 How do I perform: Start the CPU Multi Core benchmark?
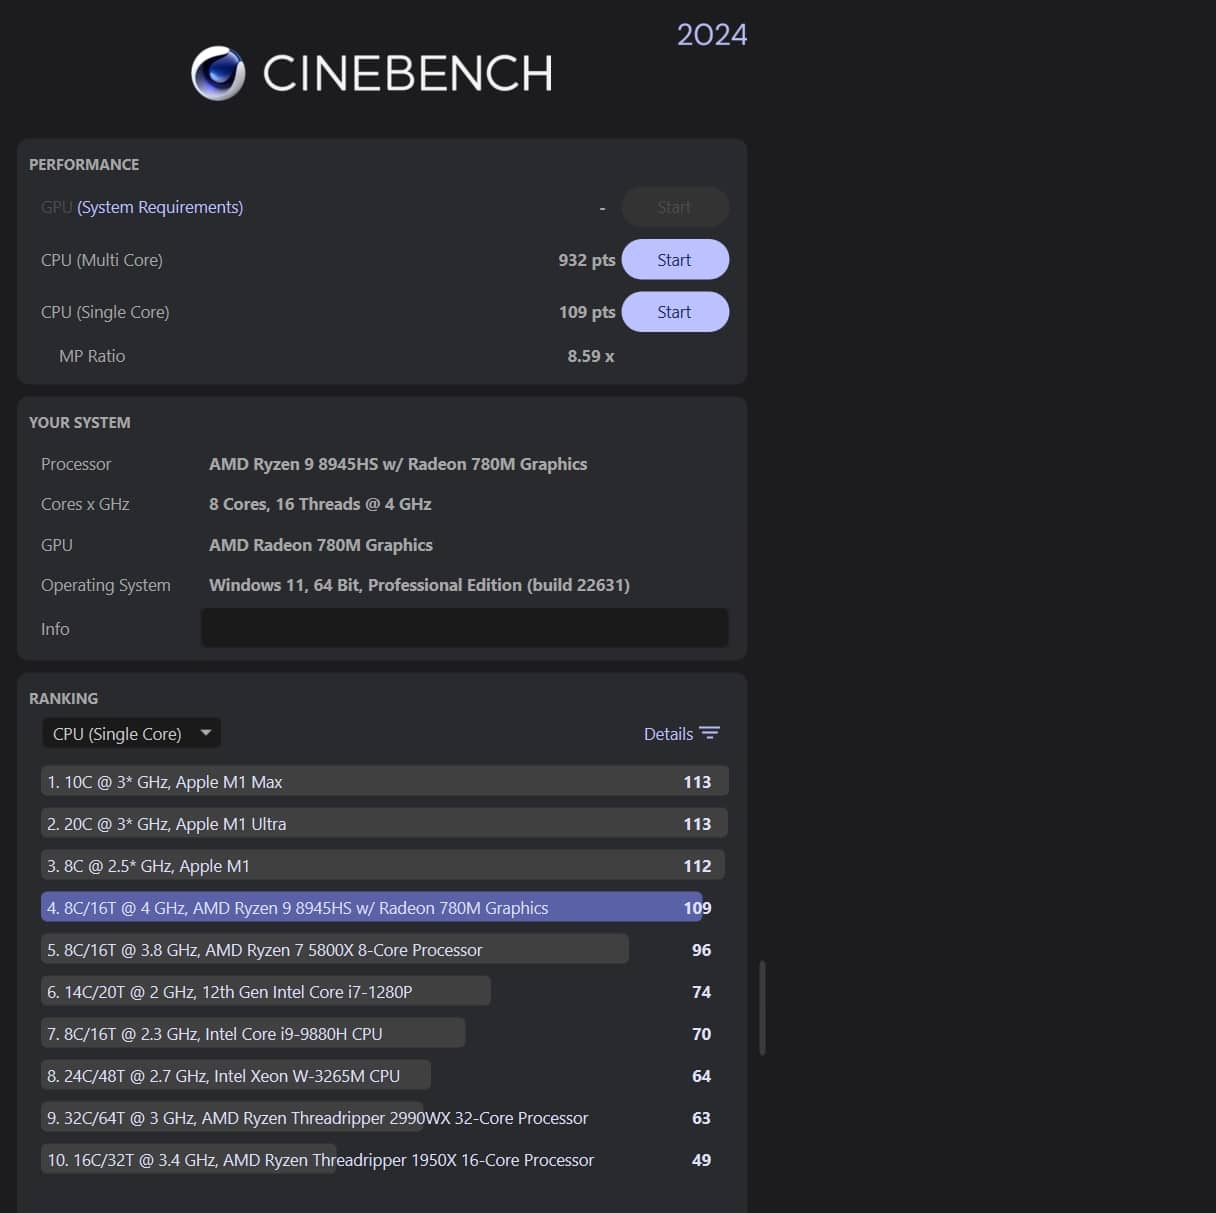[674, 260]
